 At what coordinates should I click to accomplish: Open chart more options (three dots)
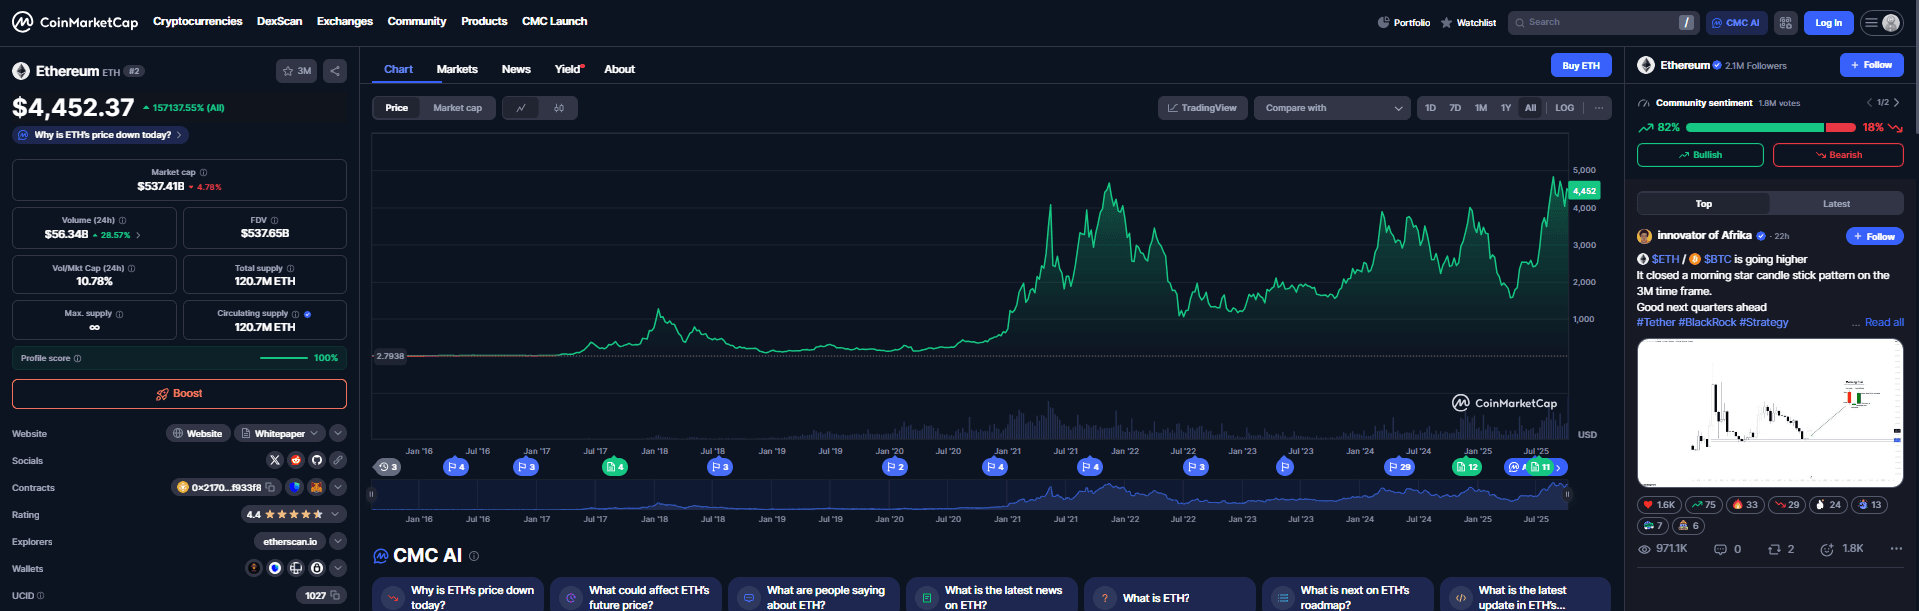click(x=1599, y=108)
